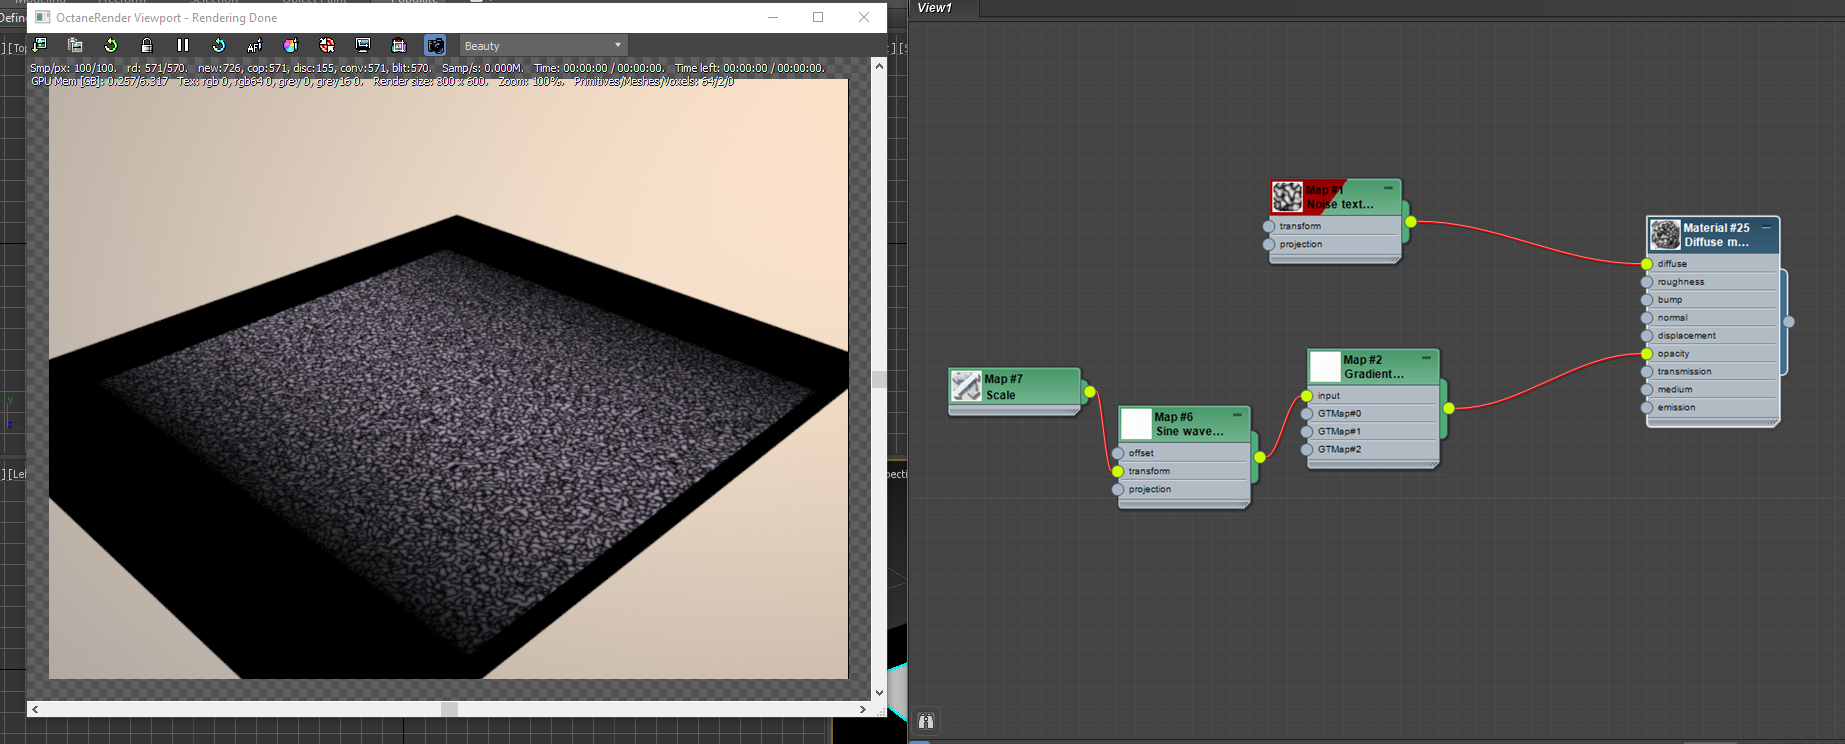Collapse the Map #1 Noise texture node
This screenshot has width=1845, height=744.
point(1388,188)
